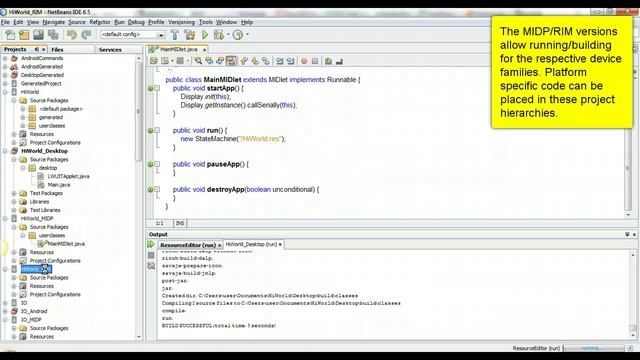Image resolution: width=640 pixels, height=360 pixels.
Task: Open the Tools menu
Action: (206, 22)
